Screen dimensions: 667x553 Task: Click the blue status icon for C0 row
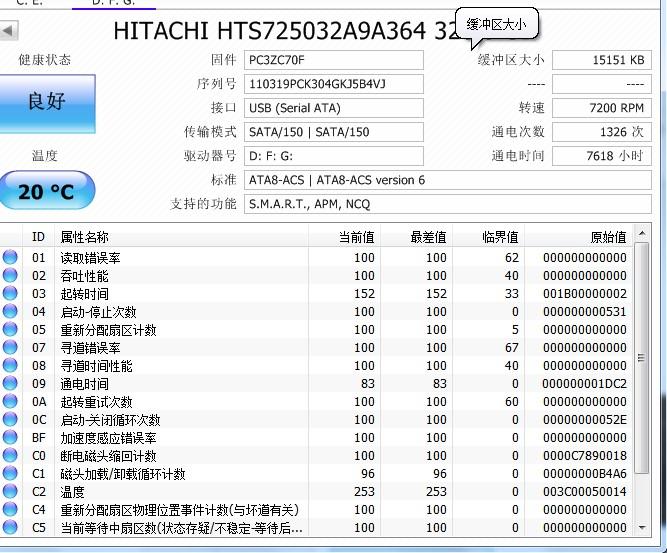click(10, 455)
